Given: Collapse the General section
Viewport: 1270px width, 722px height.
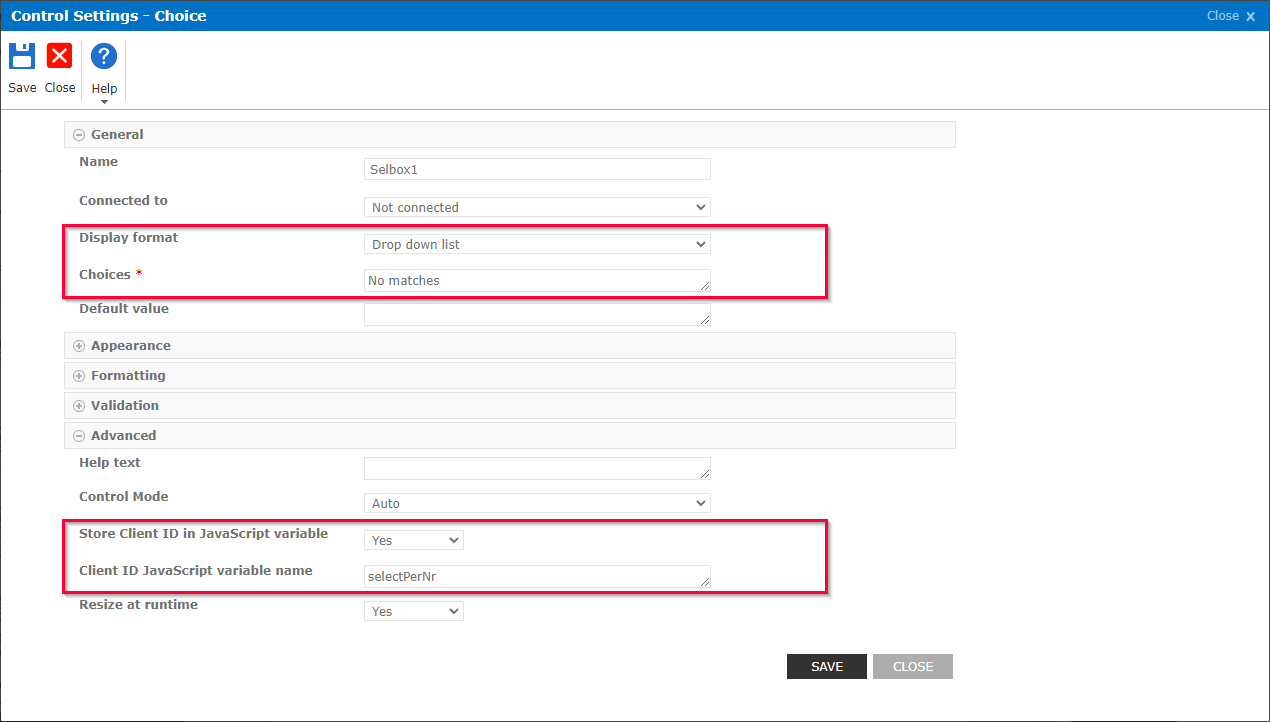Looking at the screenshot, I should 78,134.
